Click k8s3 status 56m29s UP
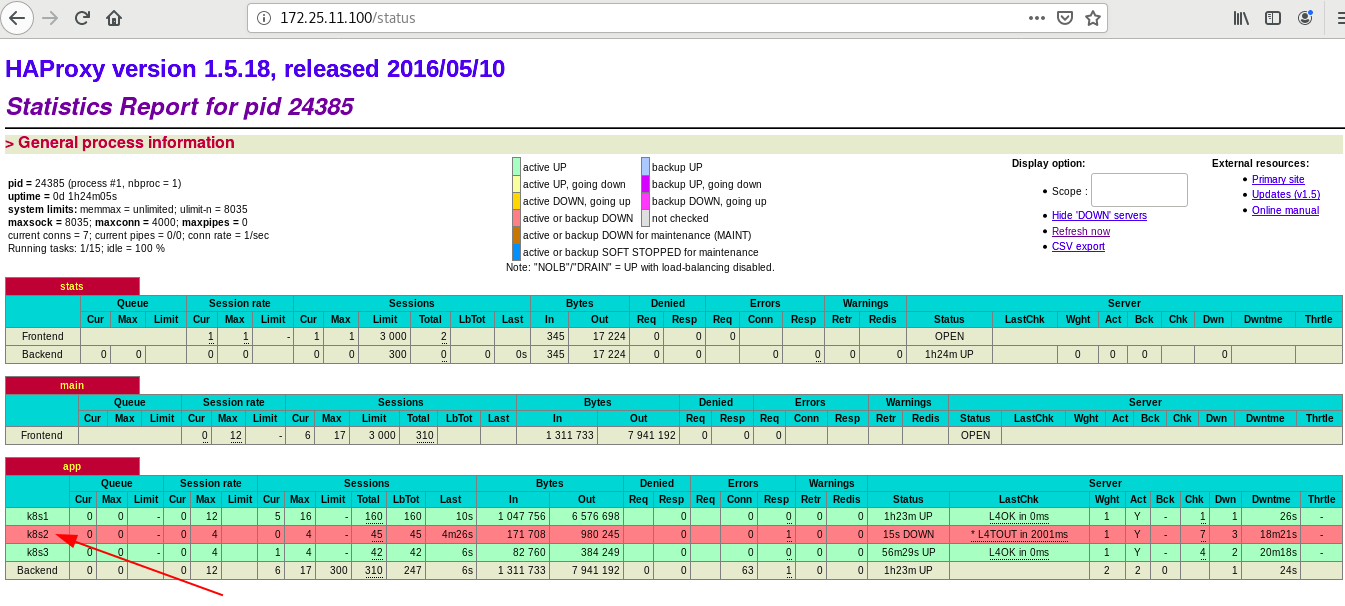Screen dimensions: 1345x606 point(908,552)
